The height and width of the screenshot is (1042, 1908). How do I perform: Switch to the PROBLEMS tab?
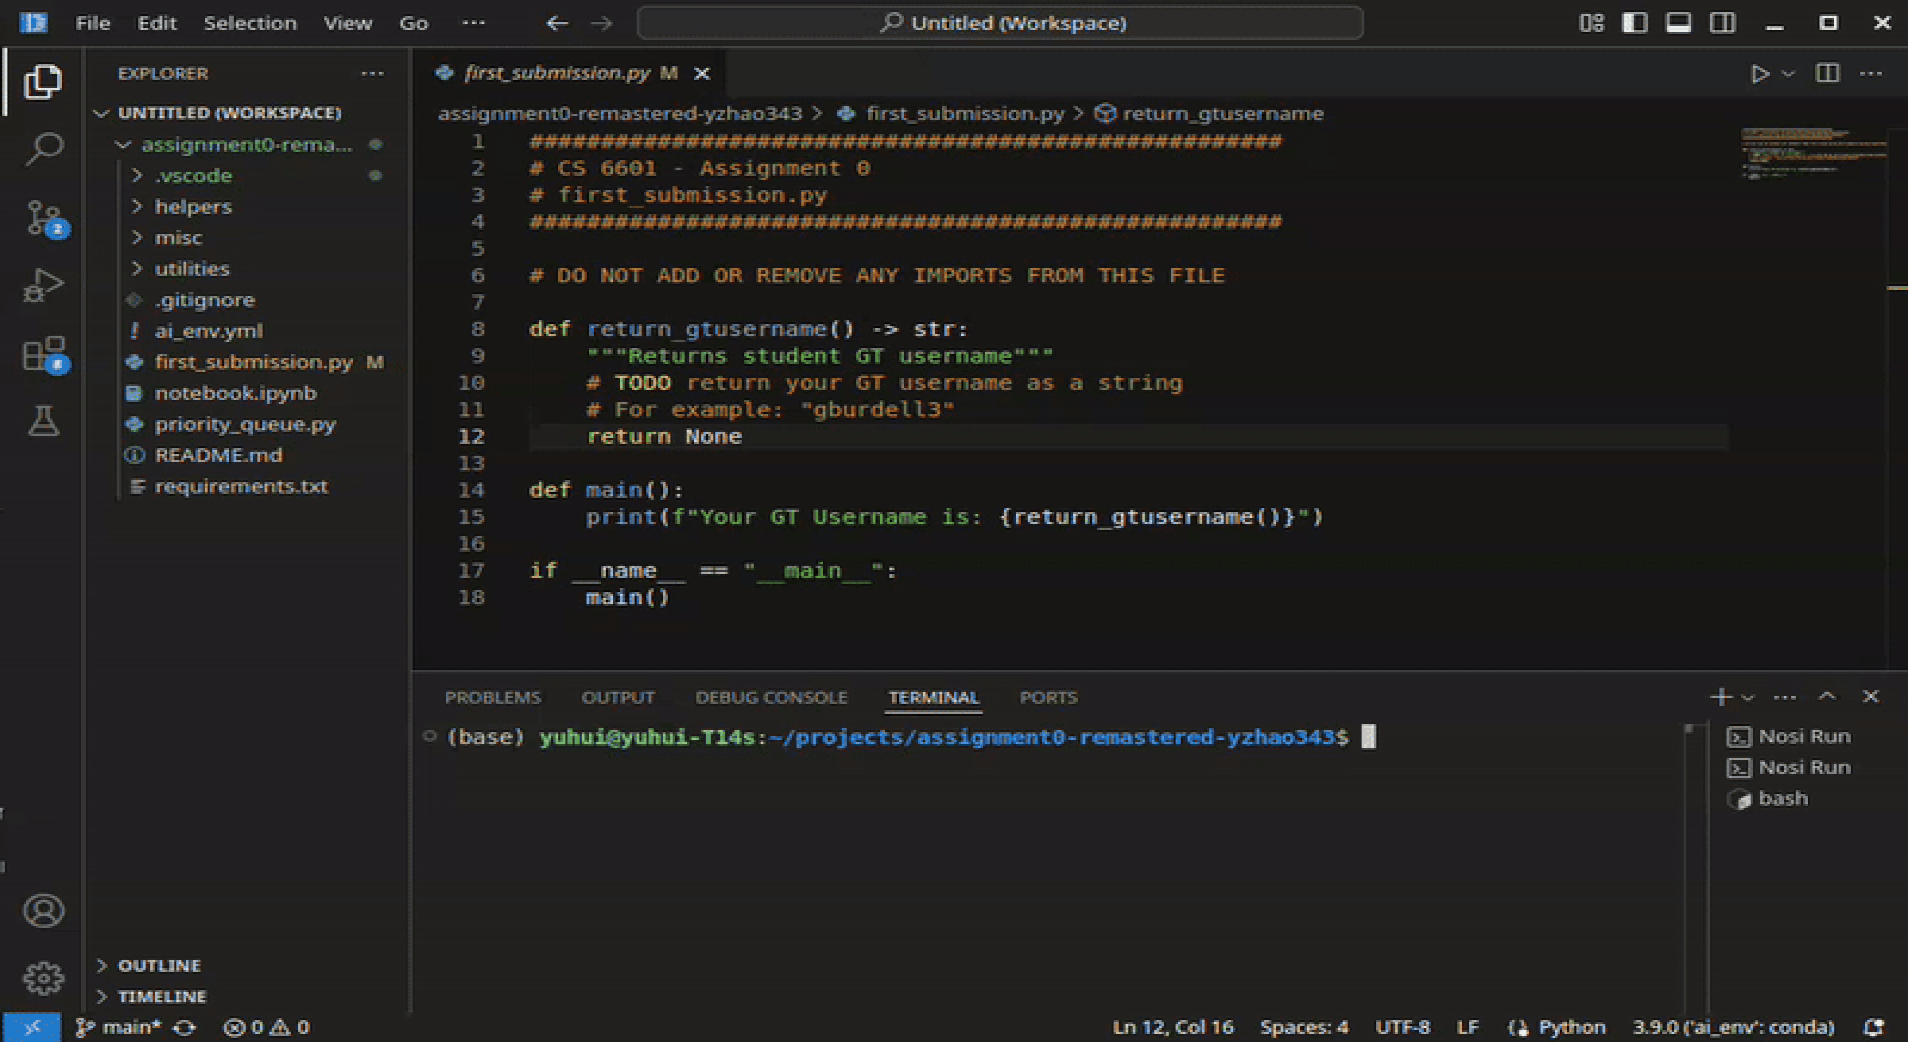[492, 697]
